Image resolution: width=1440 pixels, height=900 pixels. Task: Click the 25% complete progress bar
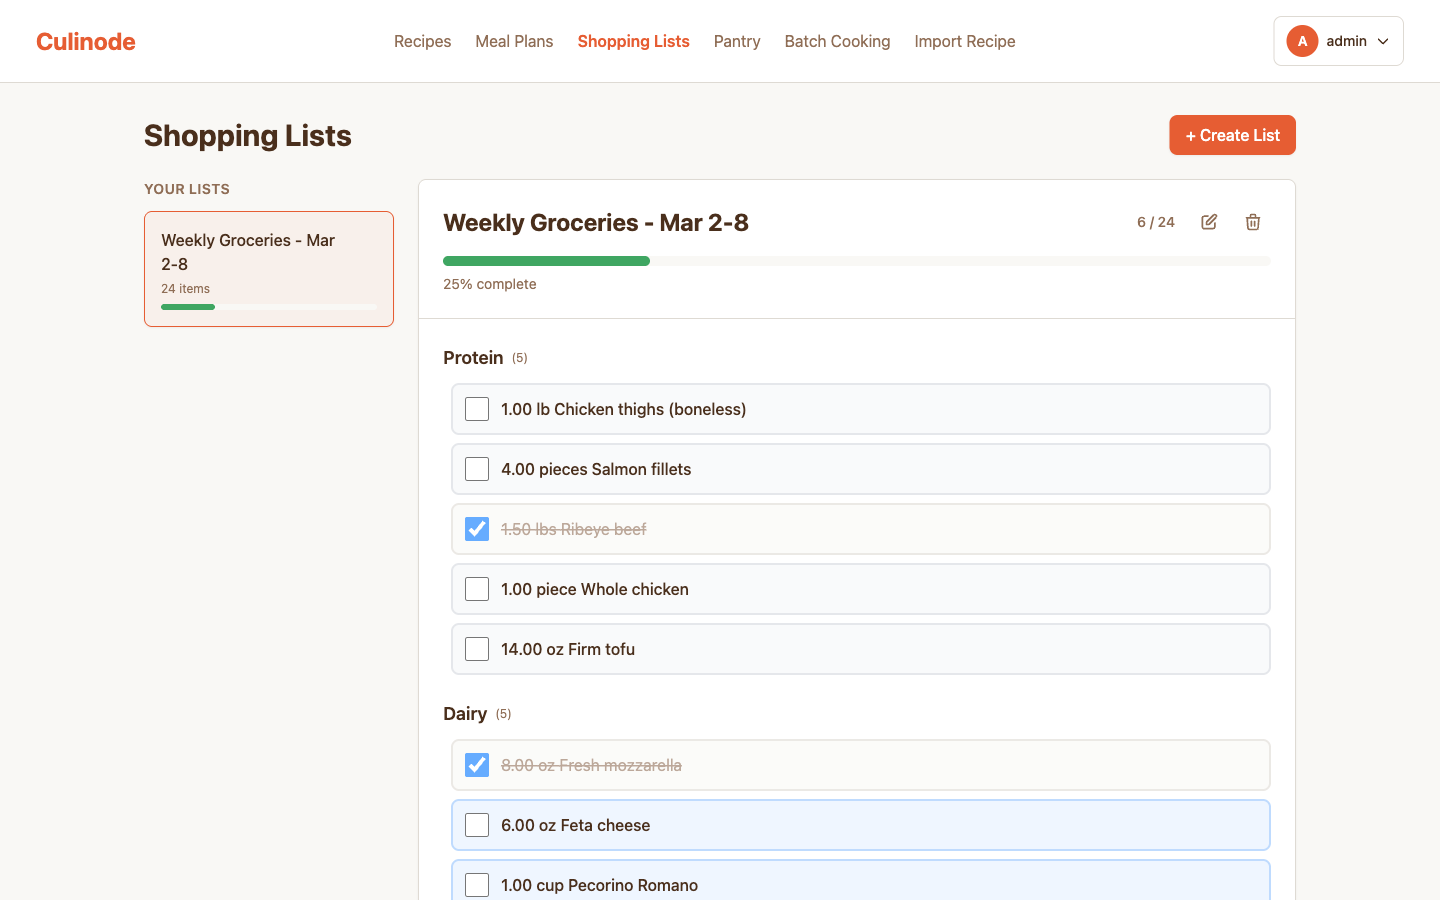point(857,260)
